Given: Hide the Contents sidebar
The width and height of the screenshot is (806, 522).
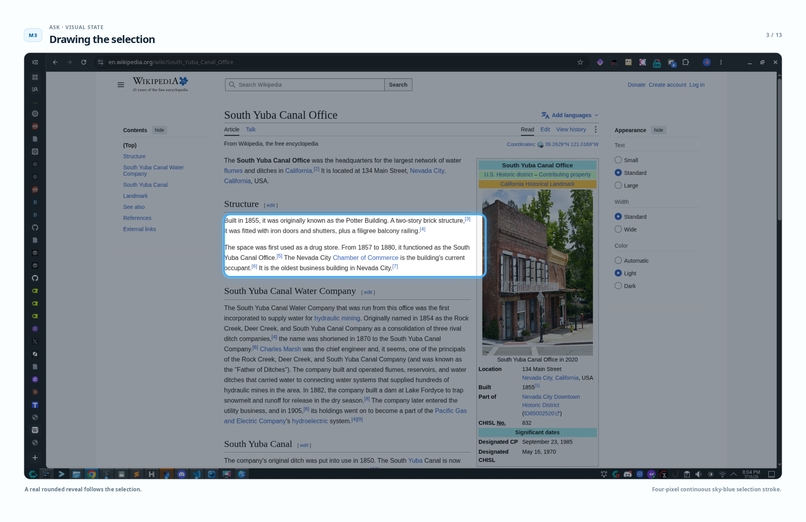Looking at the screenshot, I should pos(159,130).
